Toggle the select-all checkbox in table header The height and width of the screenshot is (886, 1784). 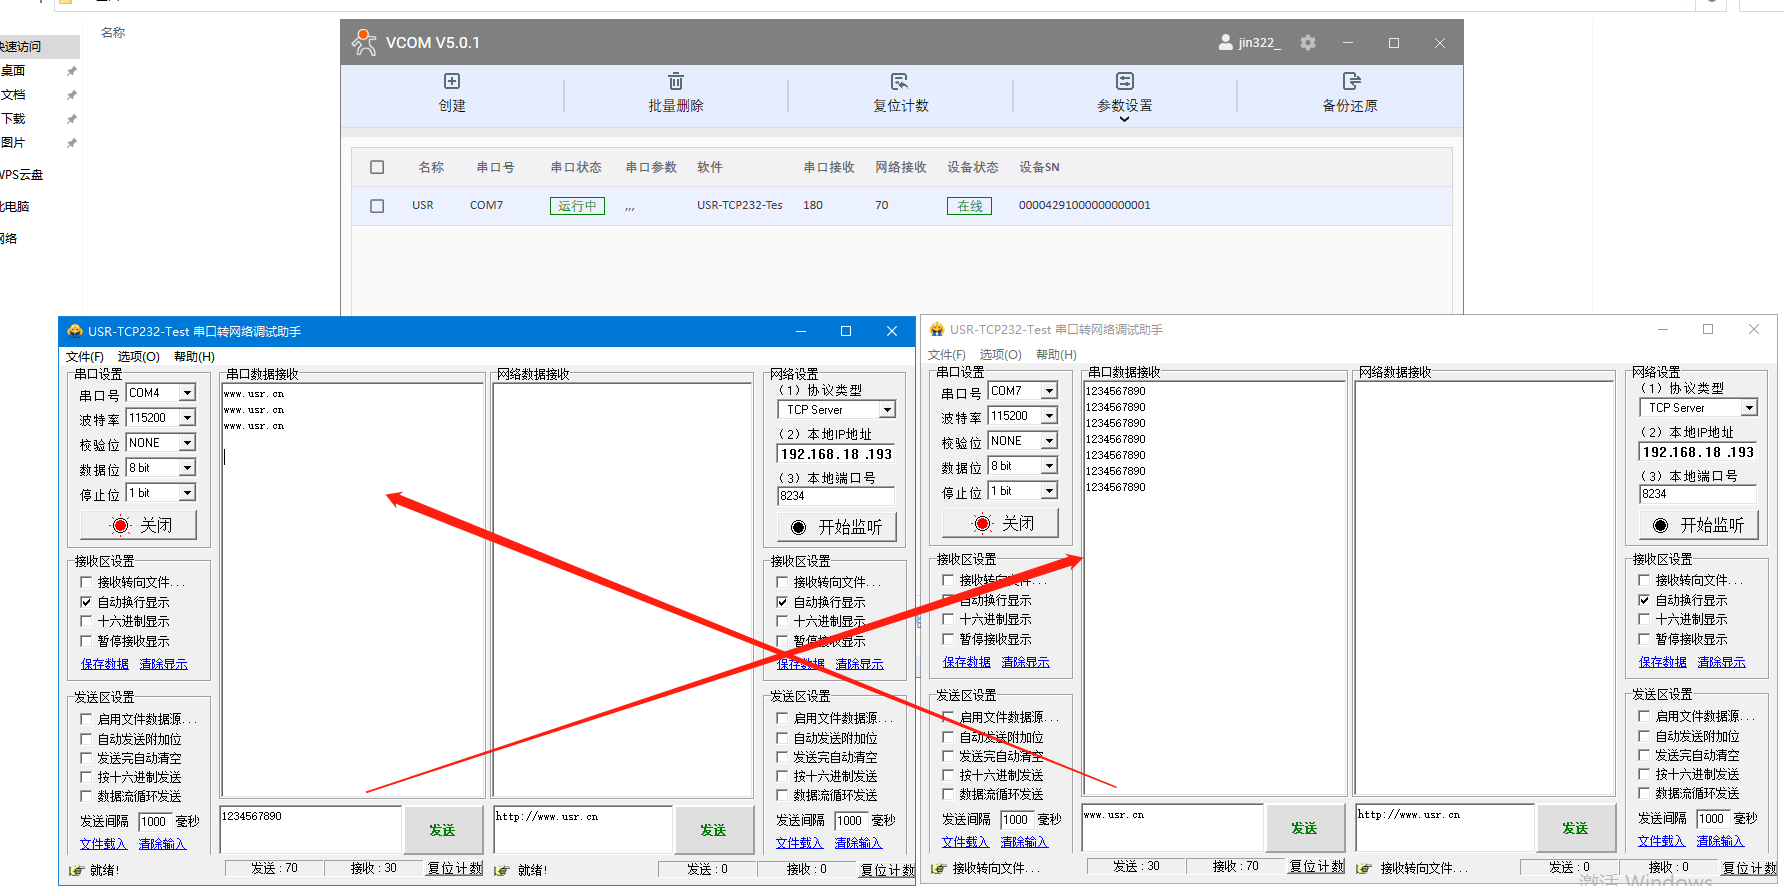click(377, 167)
